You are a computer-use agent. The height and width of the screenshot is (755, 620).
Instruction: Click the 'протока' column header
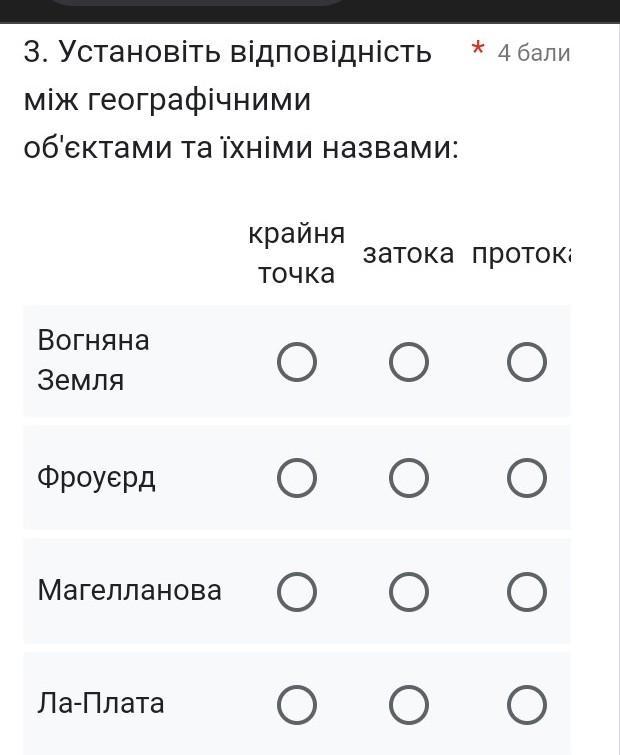click(521, 254)
